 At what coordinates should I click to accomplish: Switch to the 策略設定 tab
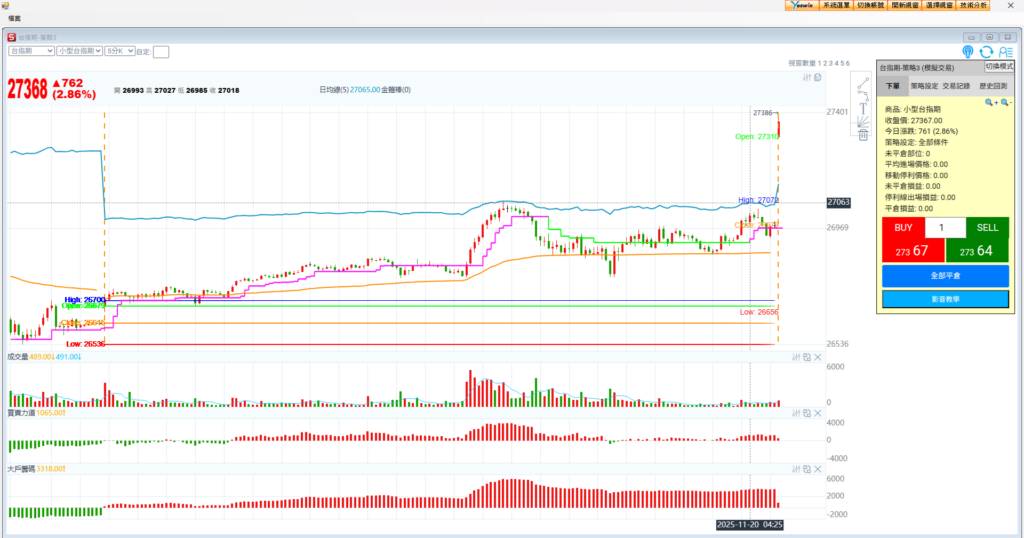924,87
